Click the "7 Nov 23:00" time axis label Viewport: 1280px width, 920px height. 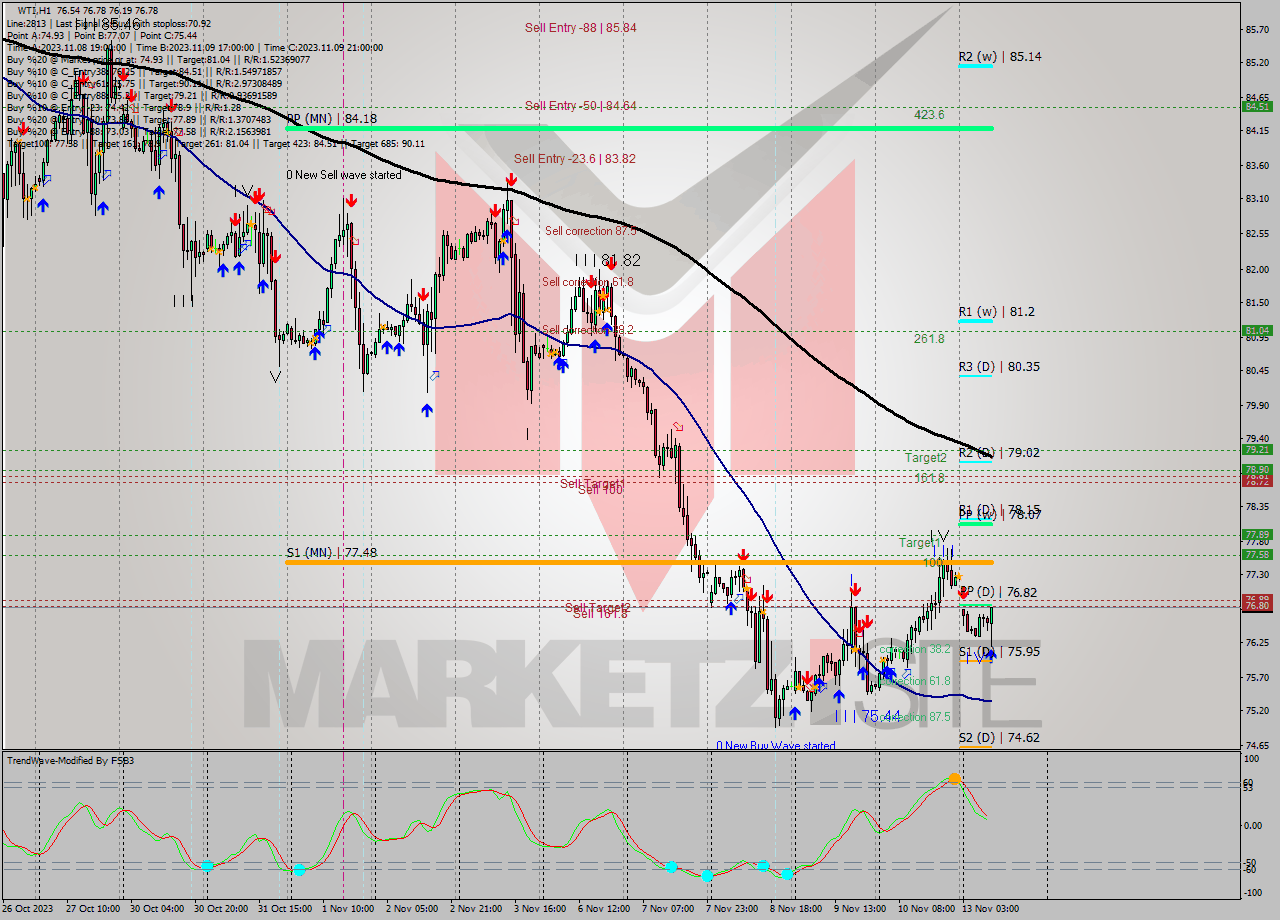[x=732, y=908]
